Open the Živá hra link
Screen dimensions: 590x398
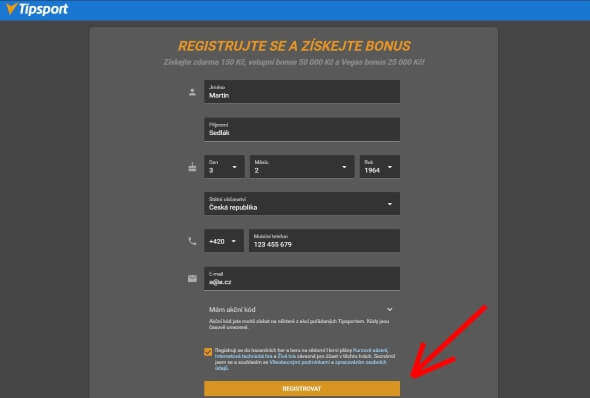coord(287,356)
